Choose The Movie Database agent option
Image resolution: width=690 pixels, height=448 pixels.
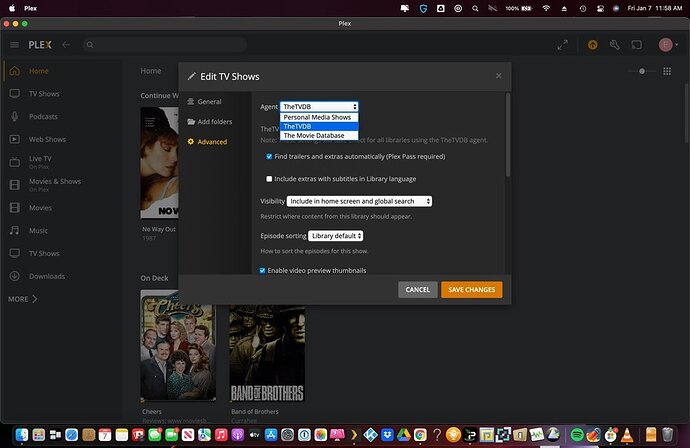pos(319,136)
